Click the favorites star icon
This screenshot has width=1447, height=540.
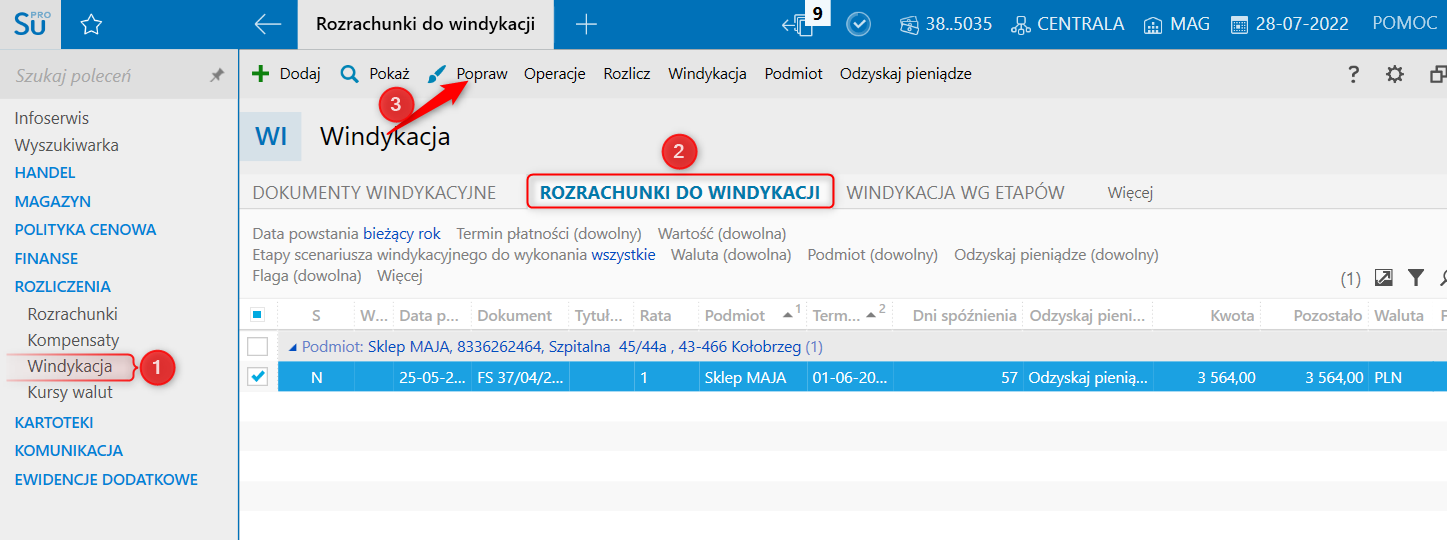tap(91, 25)
